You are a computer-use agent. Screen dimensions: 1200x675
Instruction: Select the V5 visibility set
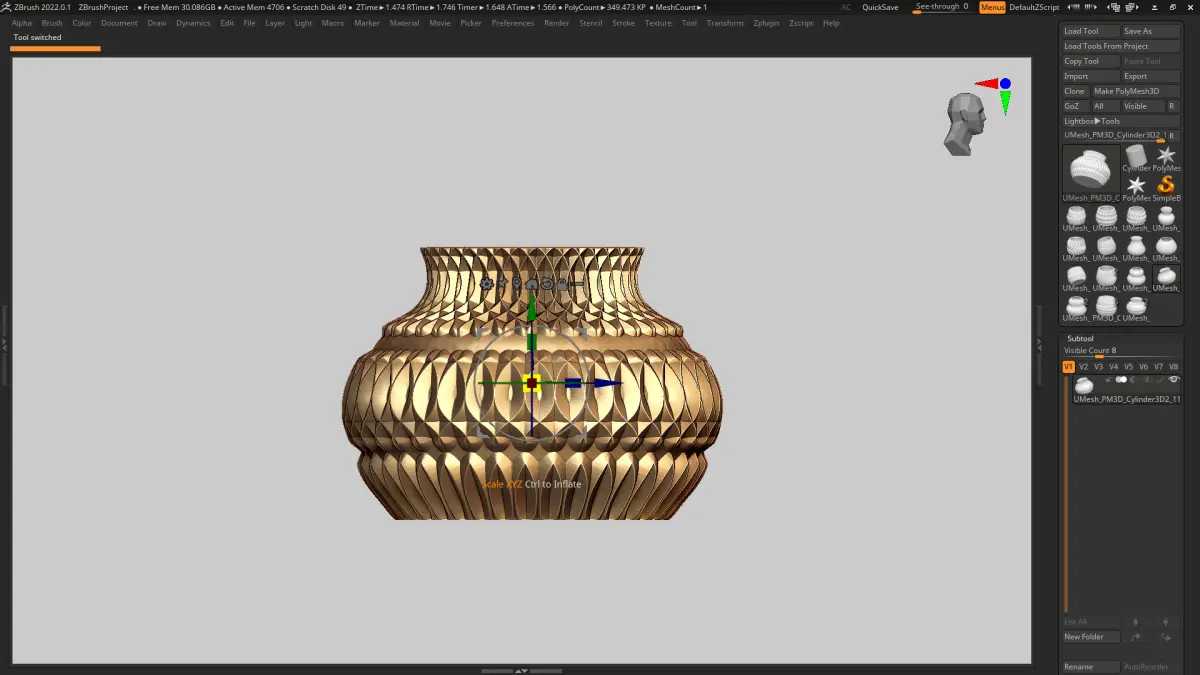pos(1128,367)
